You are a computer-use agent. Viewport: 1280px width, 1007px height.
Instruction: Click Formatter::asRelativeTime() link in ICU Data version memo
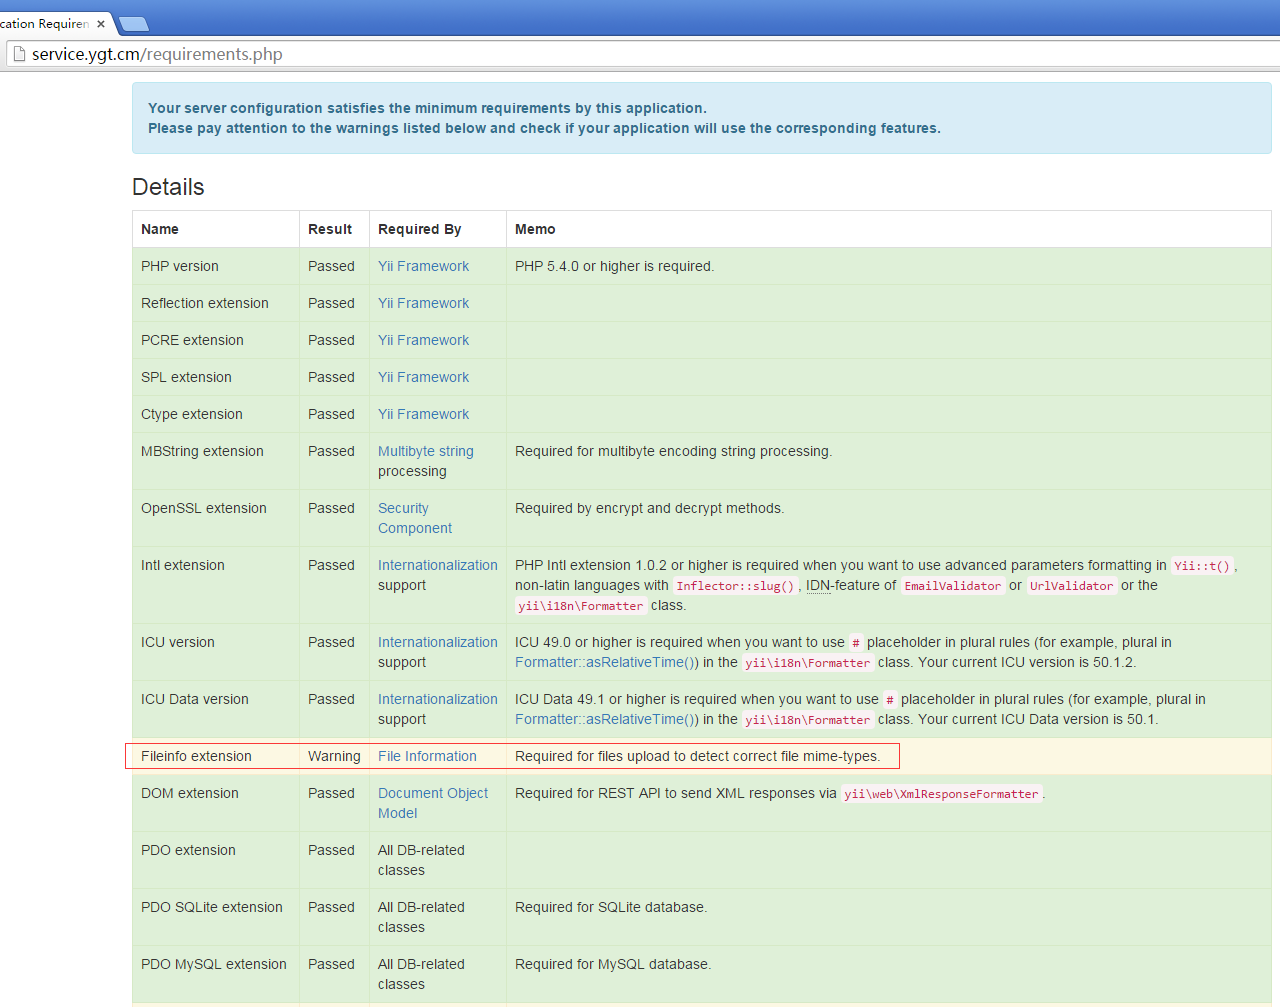pos(606,719)
